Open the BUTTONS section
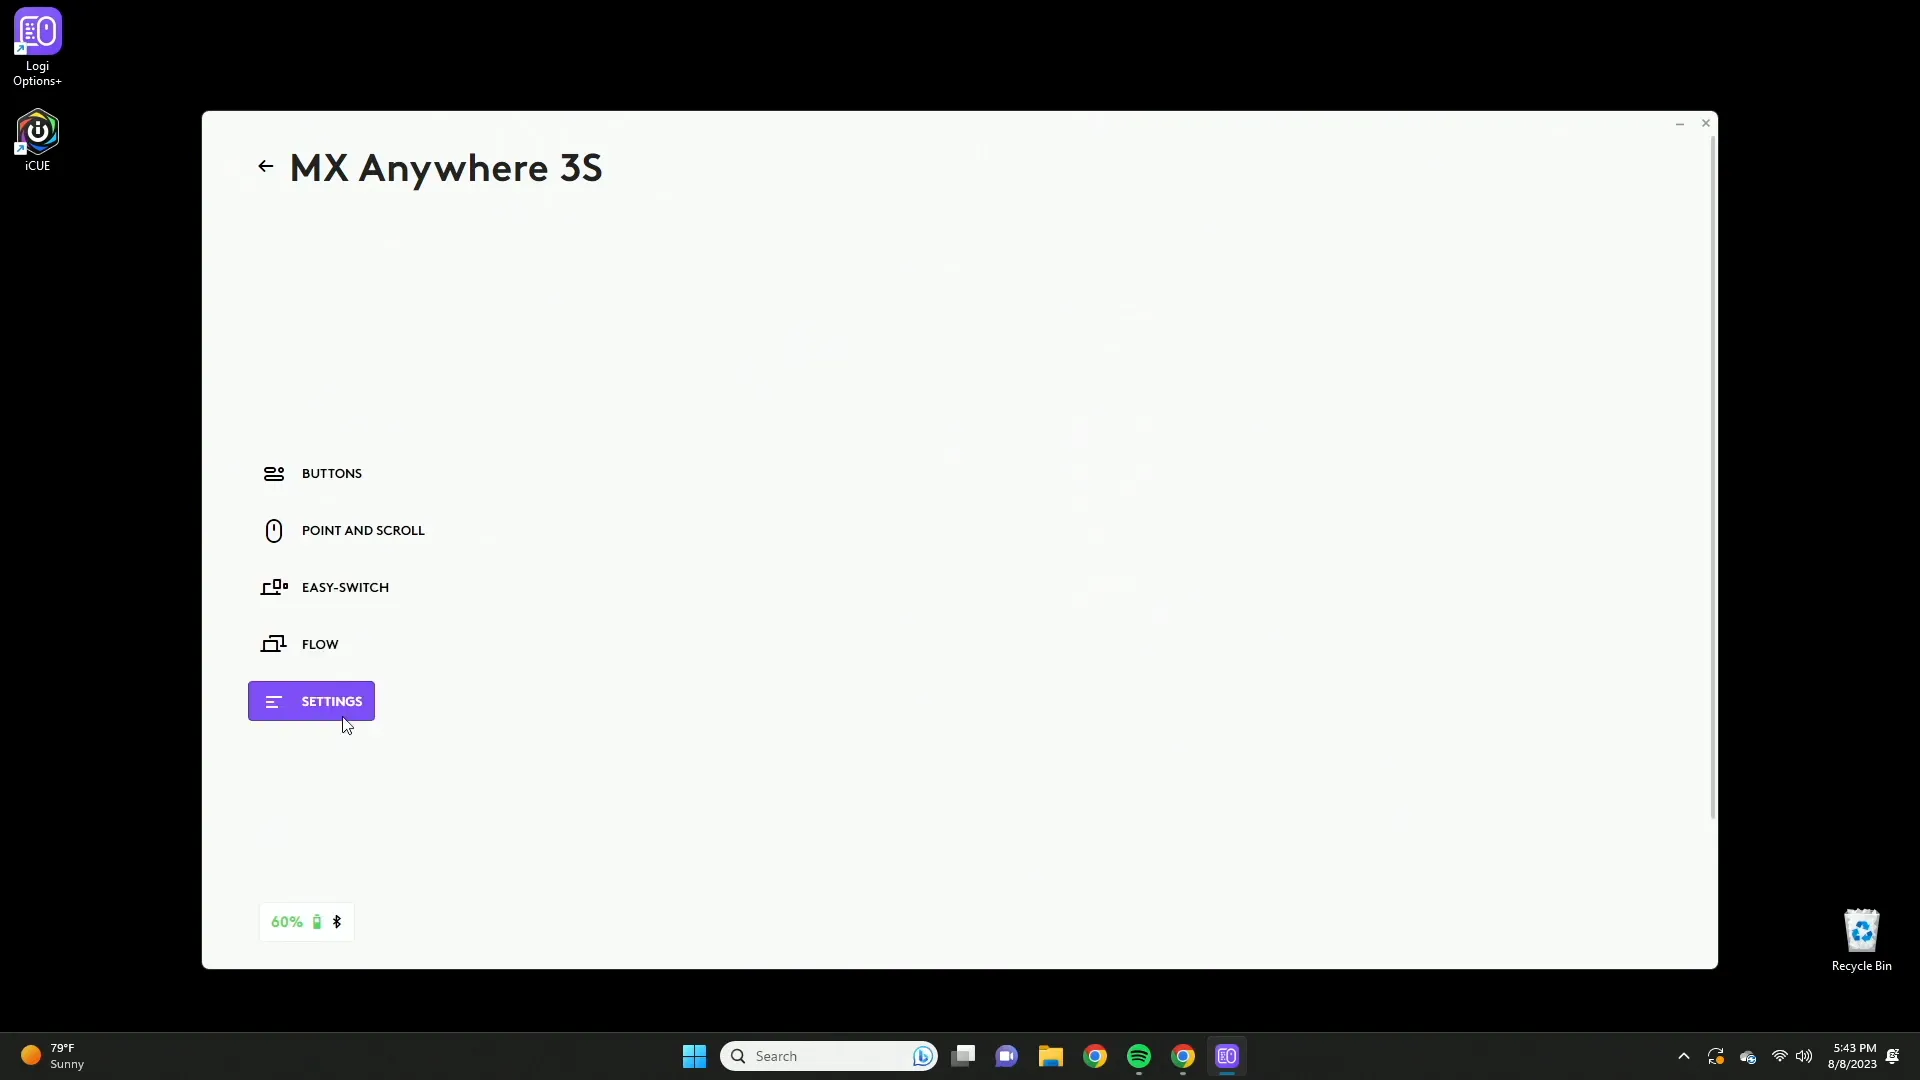Viewport: 1920px width, 1080px height. [312, 474]
